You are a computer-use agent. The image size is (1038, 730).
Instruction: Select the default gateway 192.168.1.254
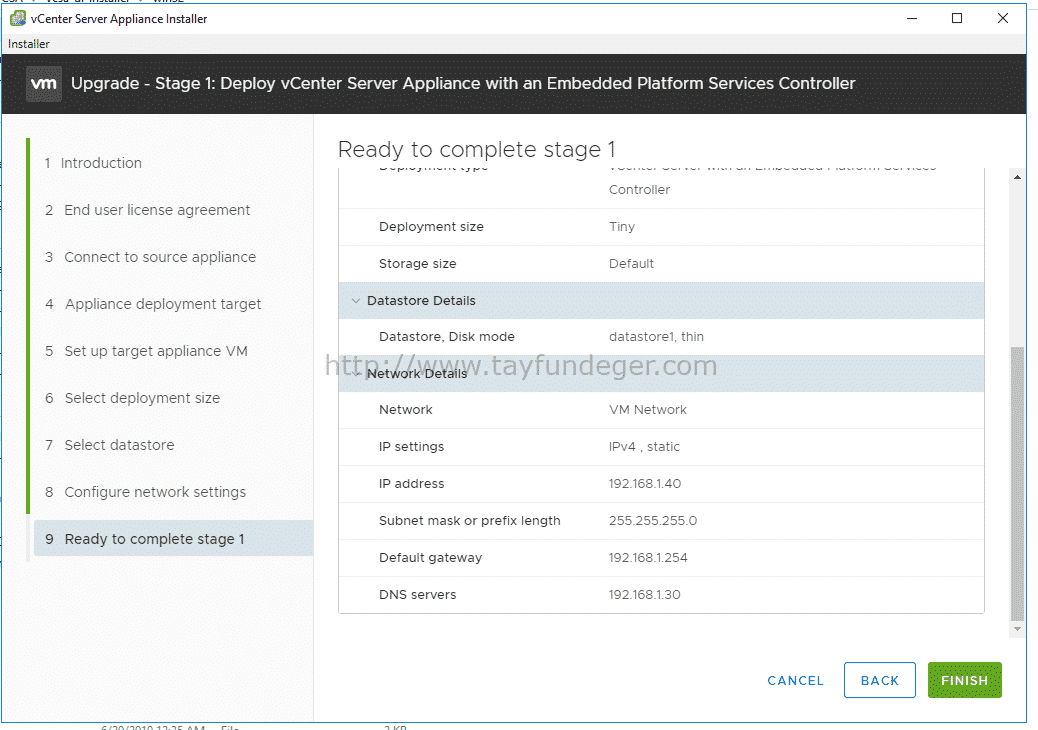tap(648, 558)
